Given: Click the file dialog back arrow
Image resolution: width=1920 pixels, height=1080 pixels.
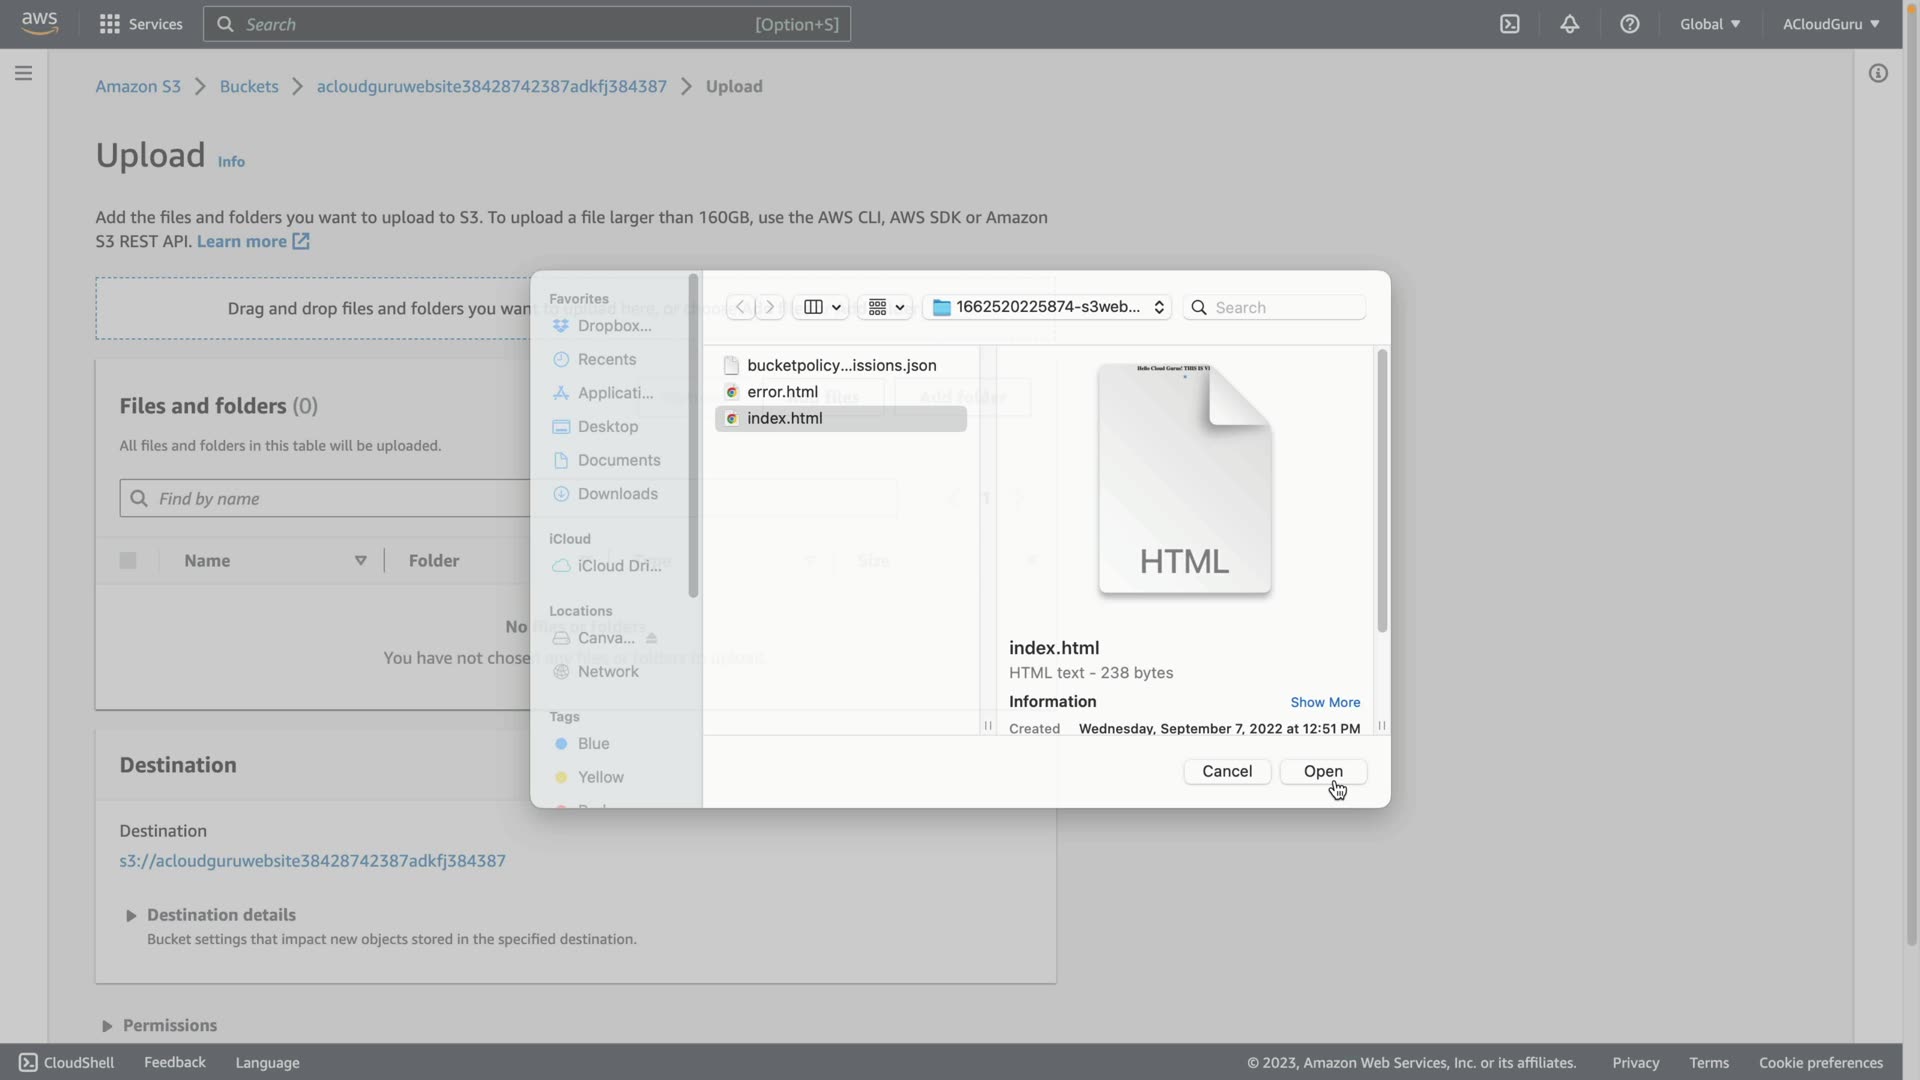Looking at the screenshot, I should [x=740, y=307].
